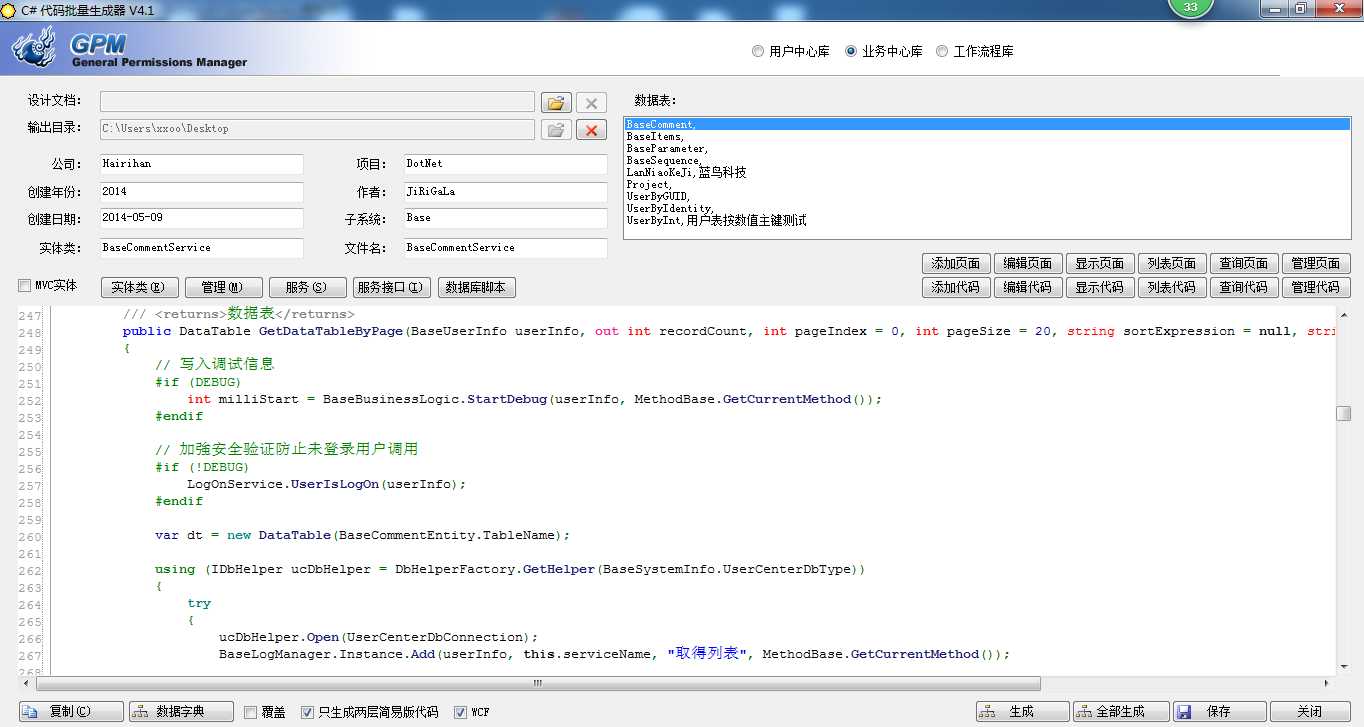This screenshot has height=727, width=1364.
Task: Click the 编辑代码 button
Action: (x=1028, y=287)
